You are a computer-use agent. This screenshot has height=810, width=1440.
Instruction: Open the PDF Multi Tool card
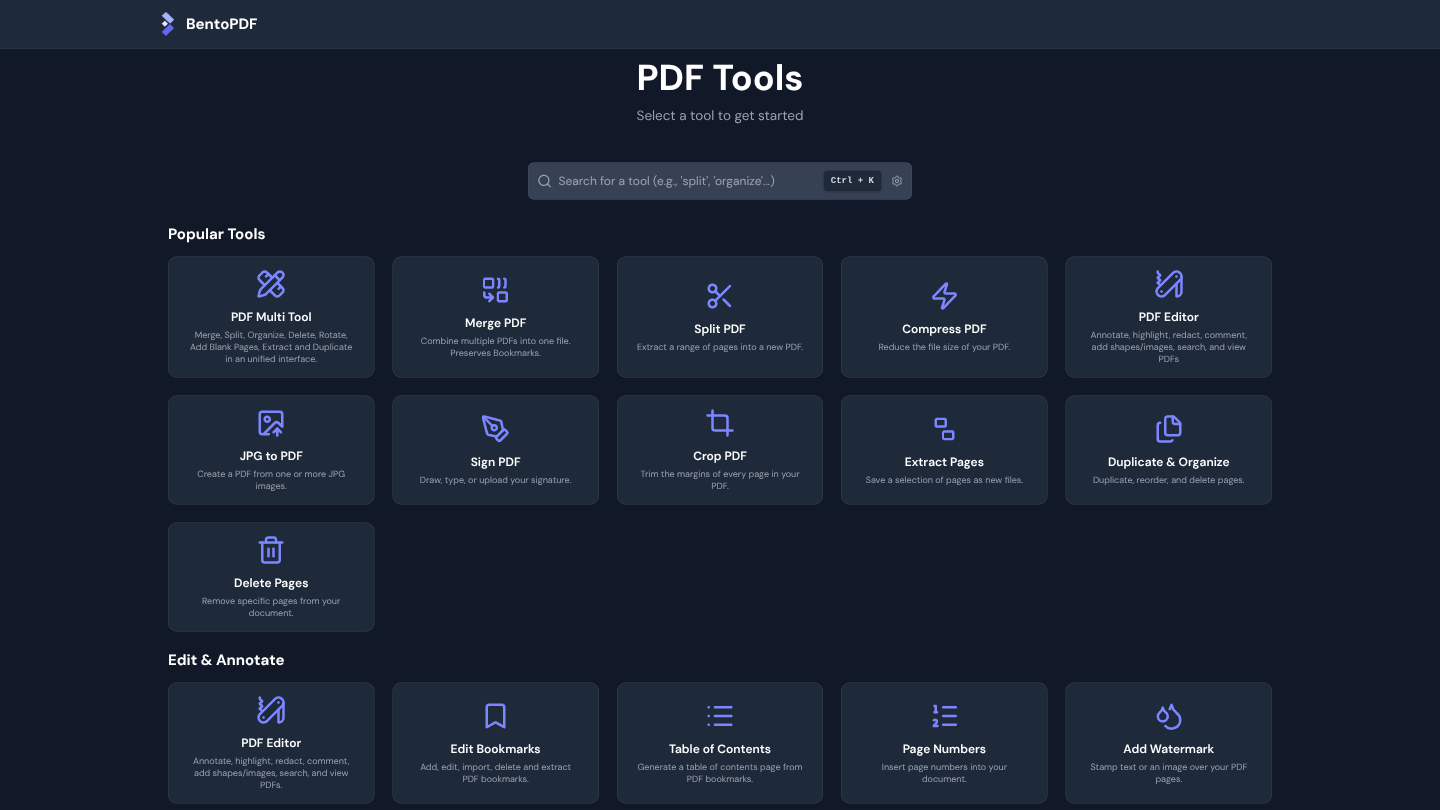pyautogui.click(x=271, y=317)
